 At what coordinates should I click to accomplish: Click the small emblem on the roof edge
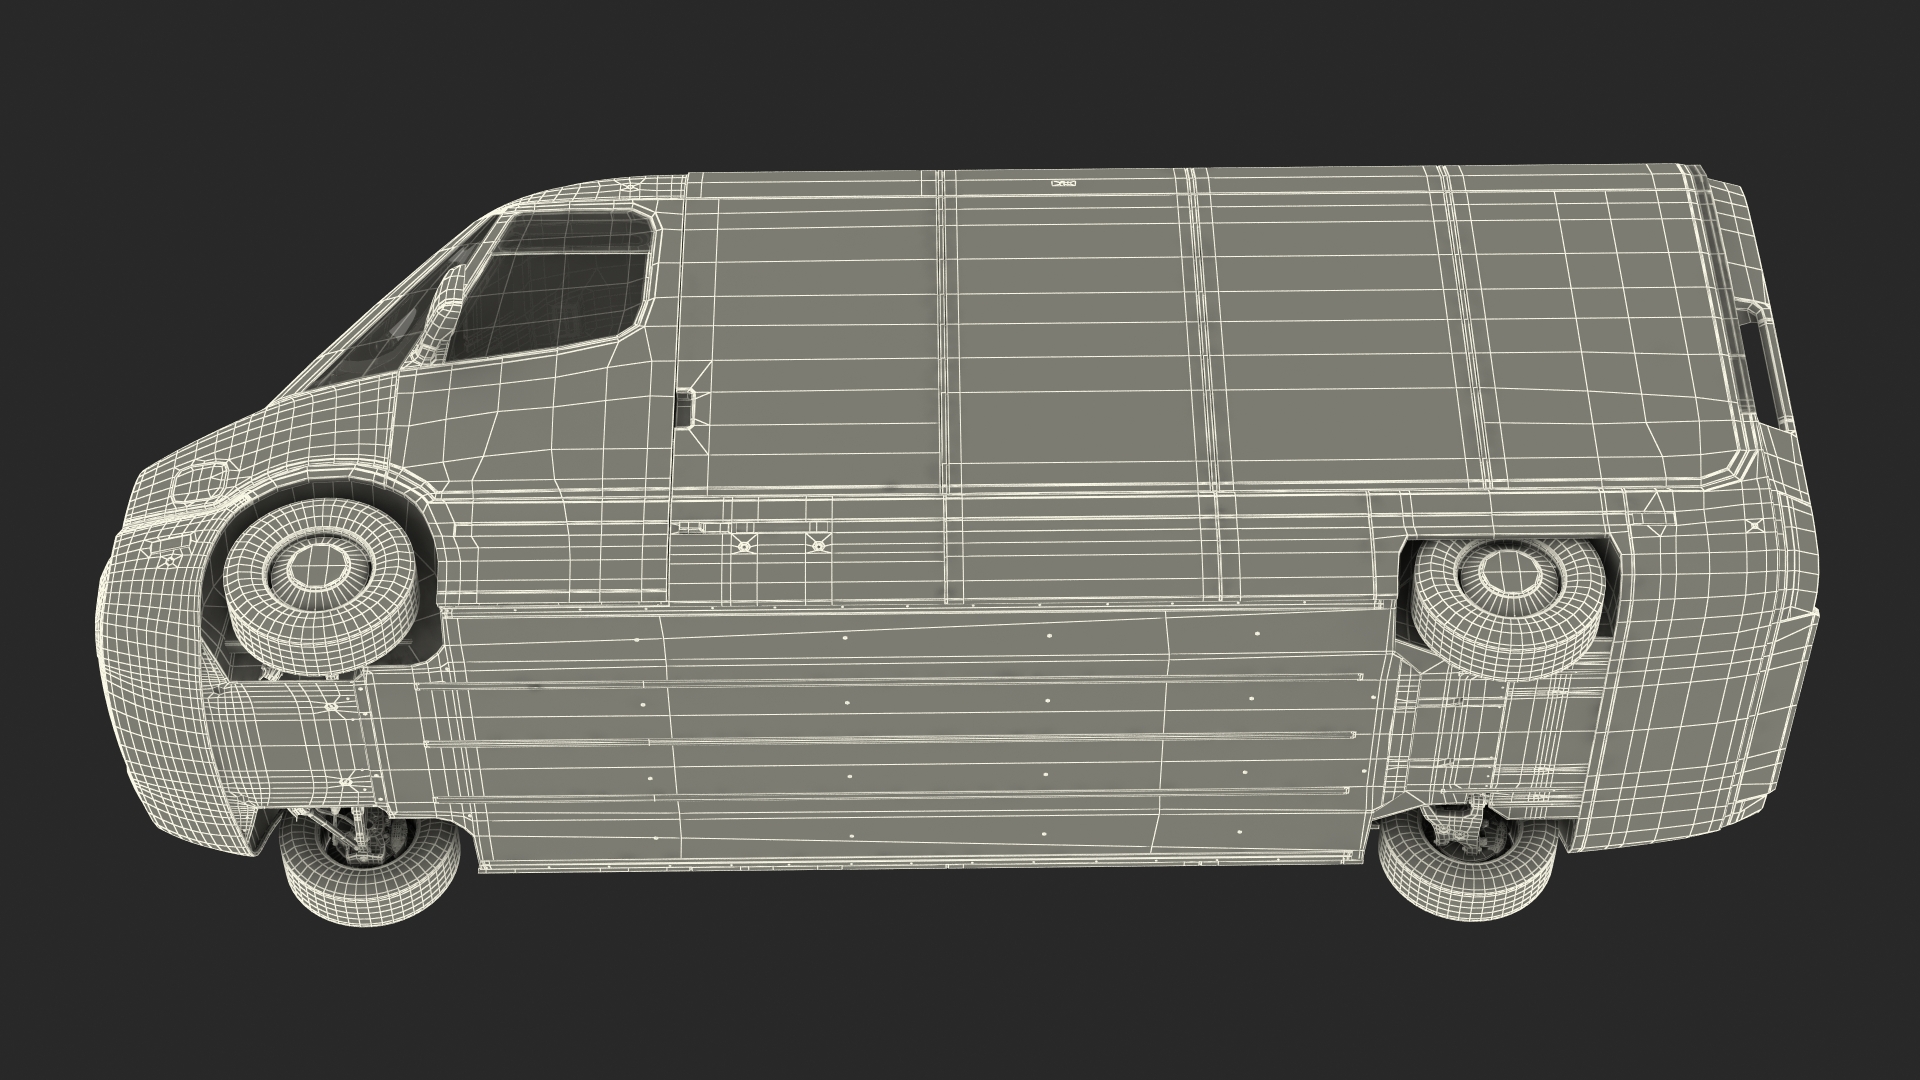coord(1064,184)
